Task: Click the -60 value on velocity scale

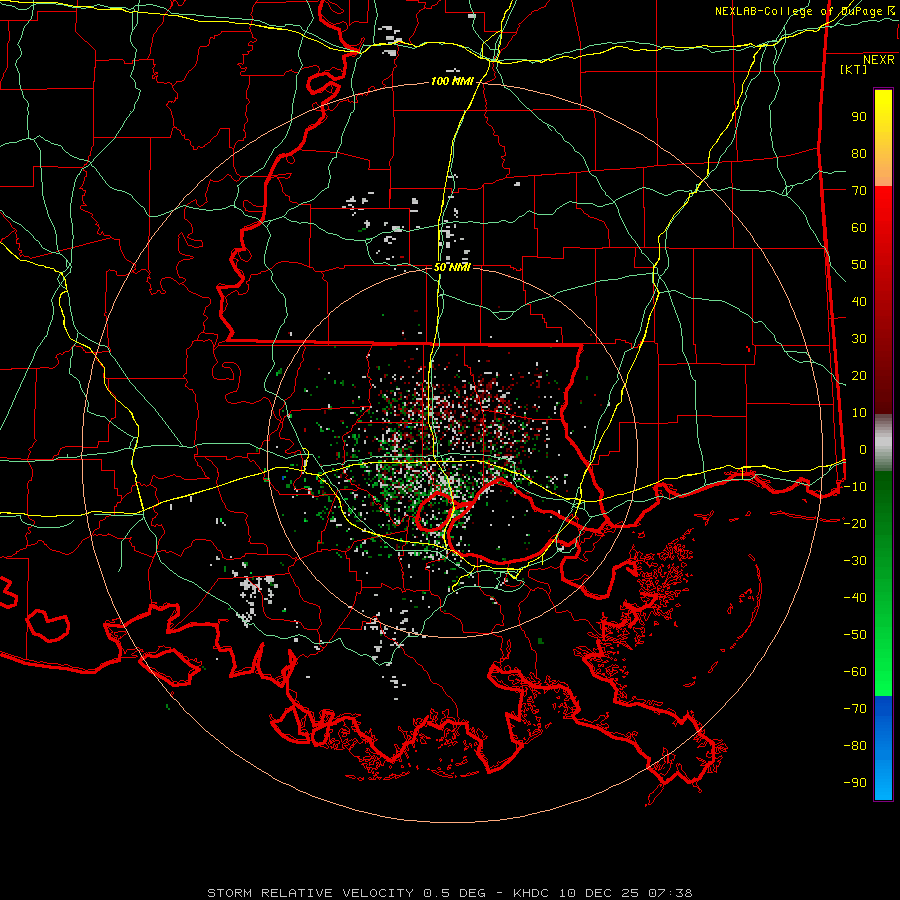Action: point(855,672)
